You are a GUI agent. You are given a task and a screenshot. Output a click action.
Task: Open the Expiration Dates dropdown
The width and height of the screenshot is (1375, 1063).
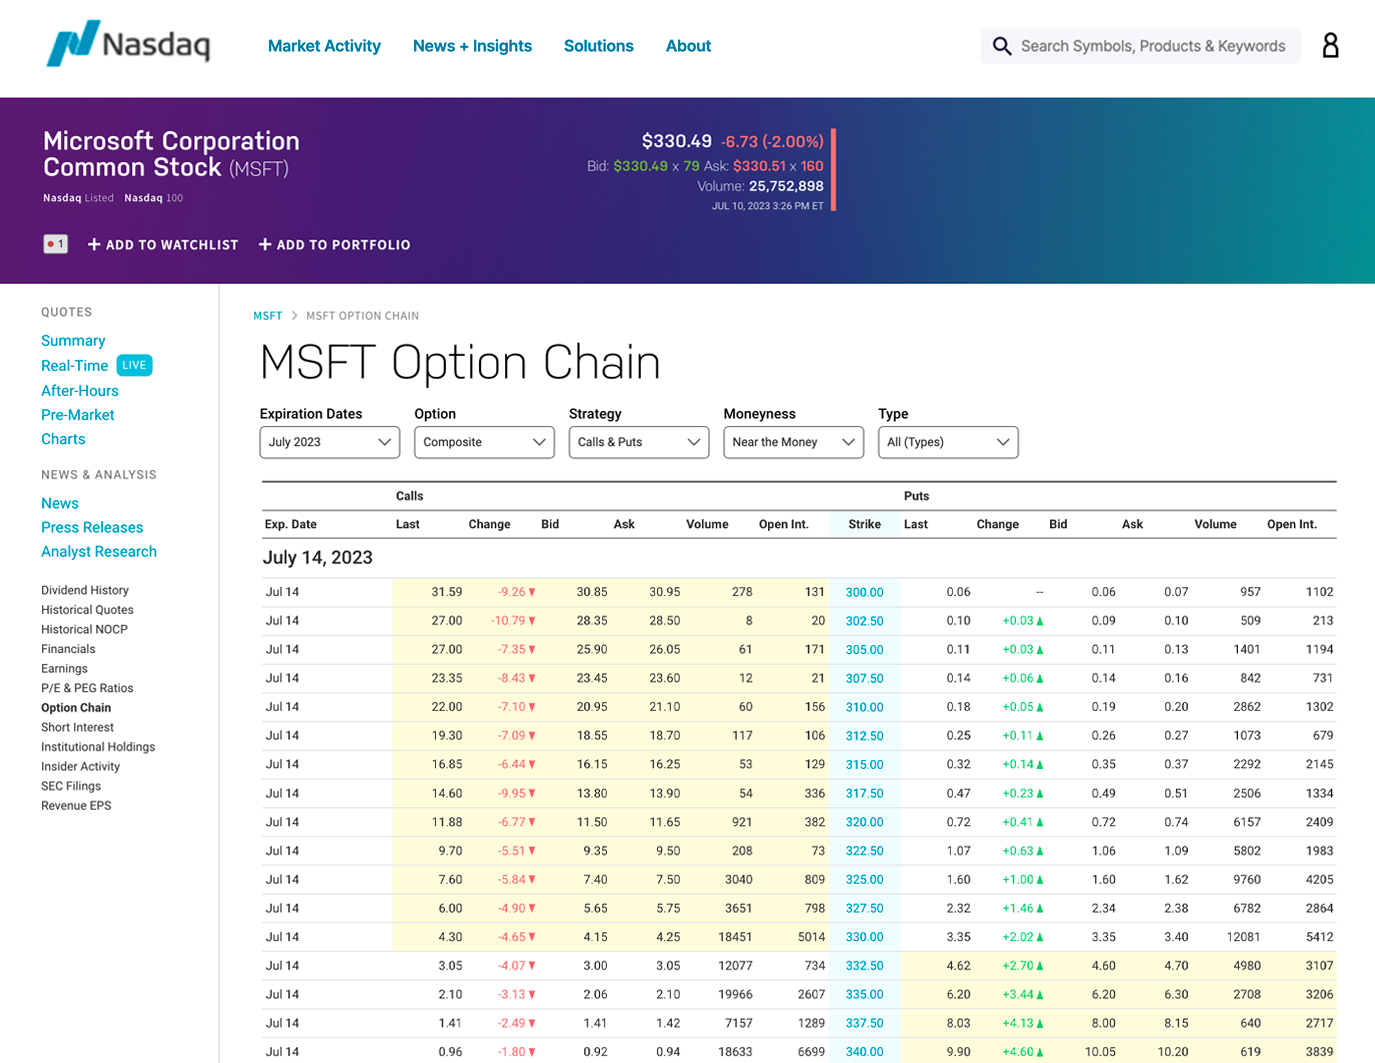coord(329,442)
